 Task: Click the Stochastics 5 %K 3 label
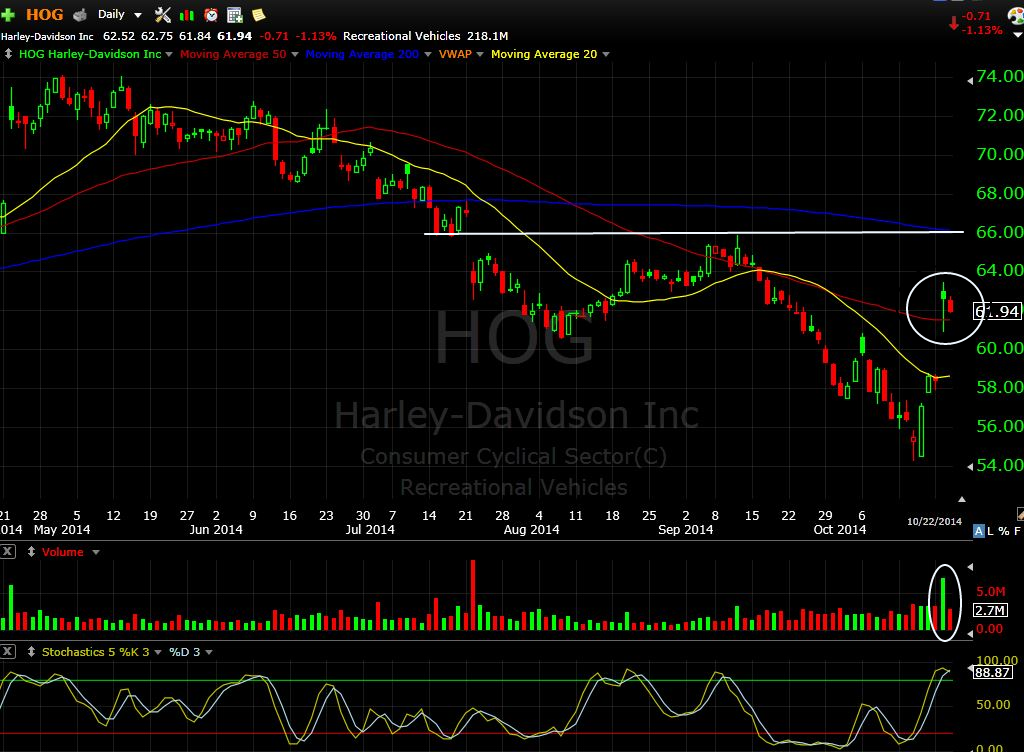coord(95,651)
